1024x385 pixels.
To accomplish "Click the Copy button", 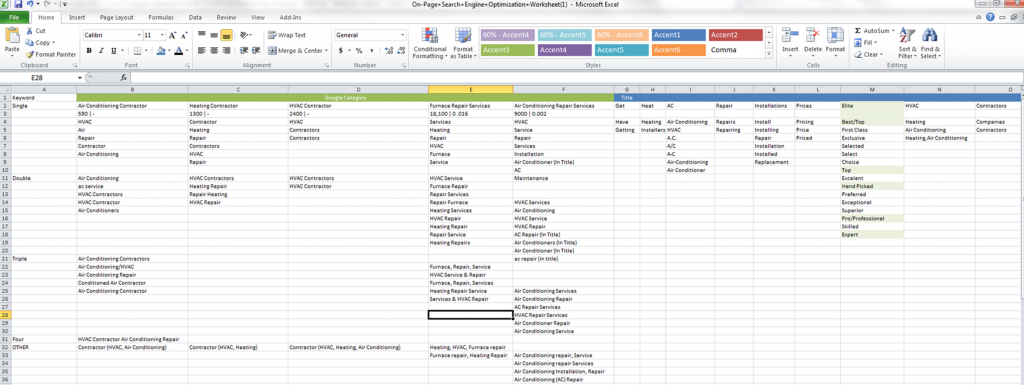I will [39, 42].
